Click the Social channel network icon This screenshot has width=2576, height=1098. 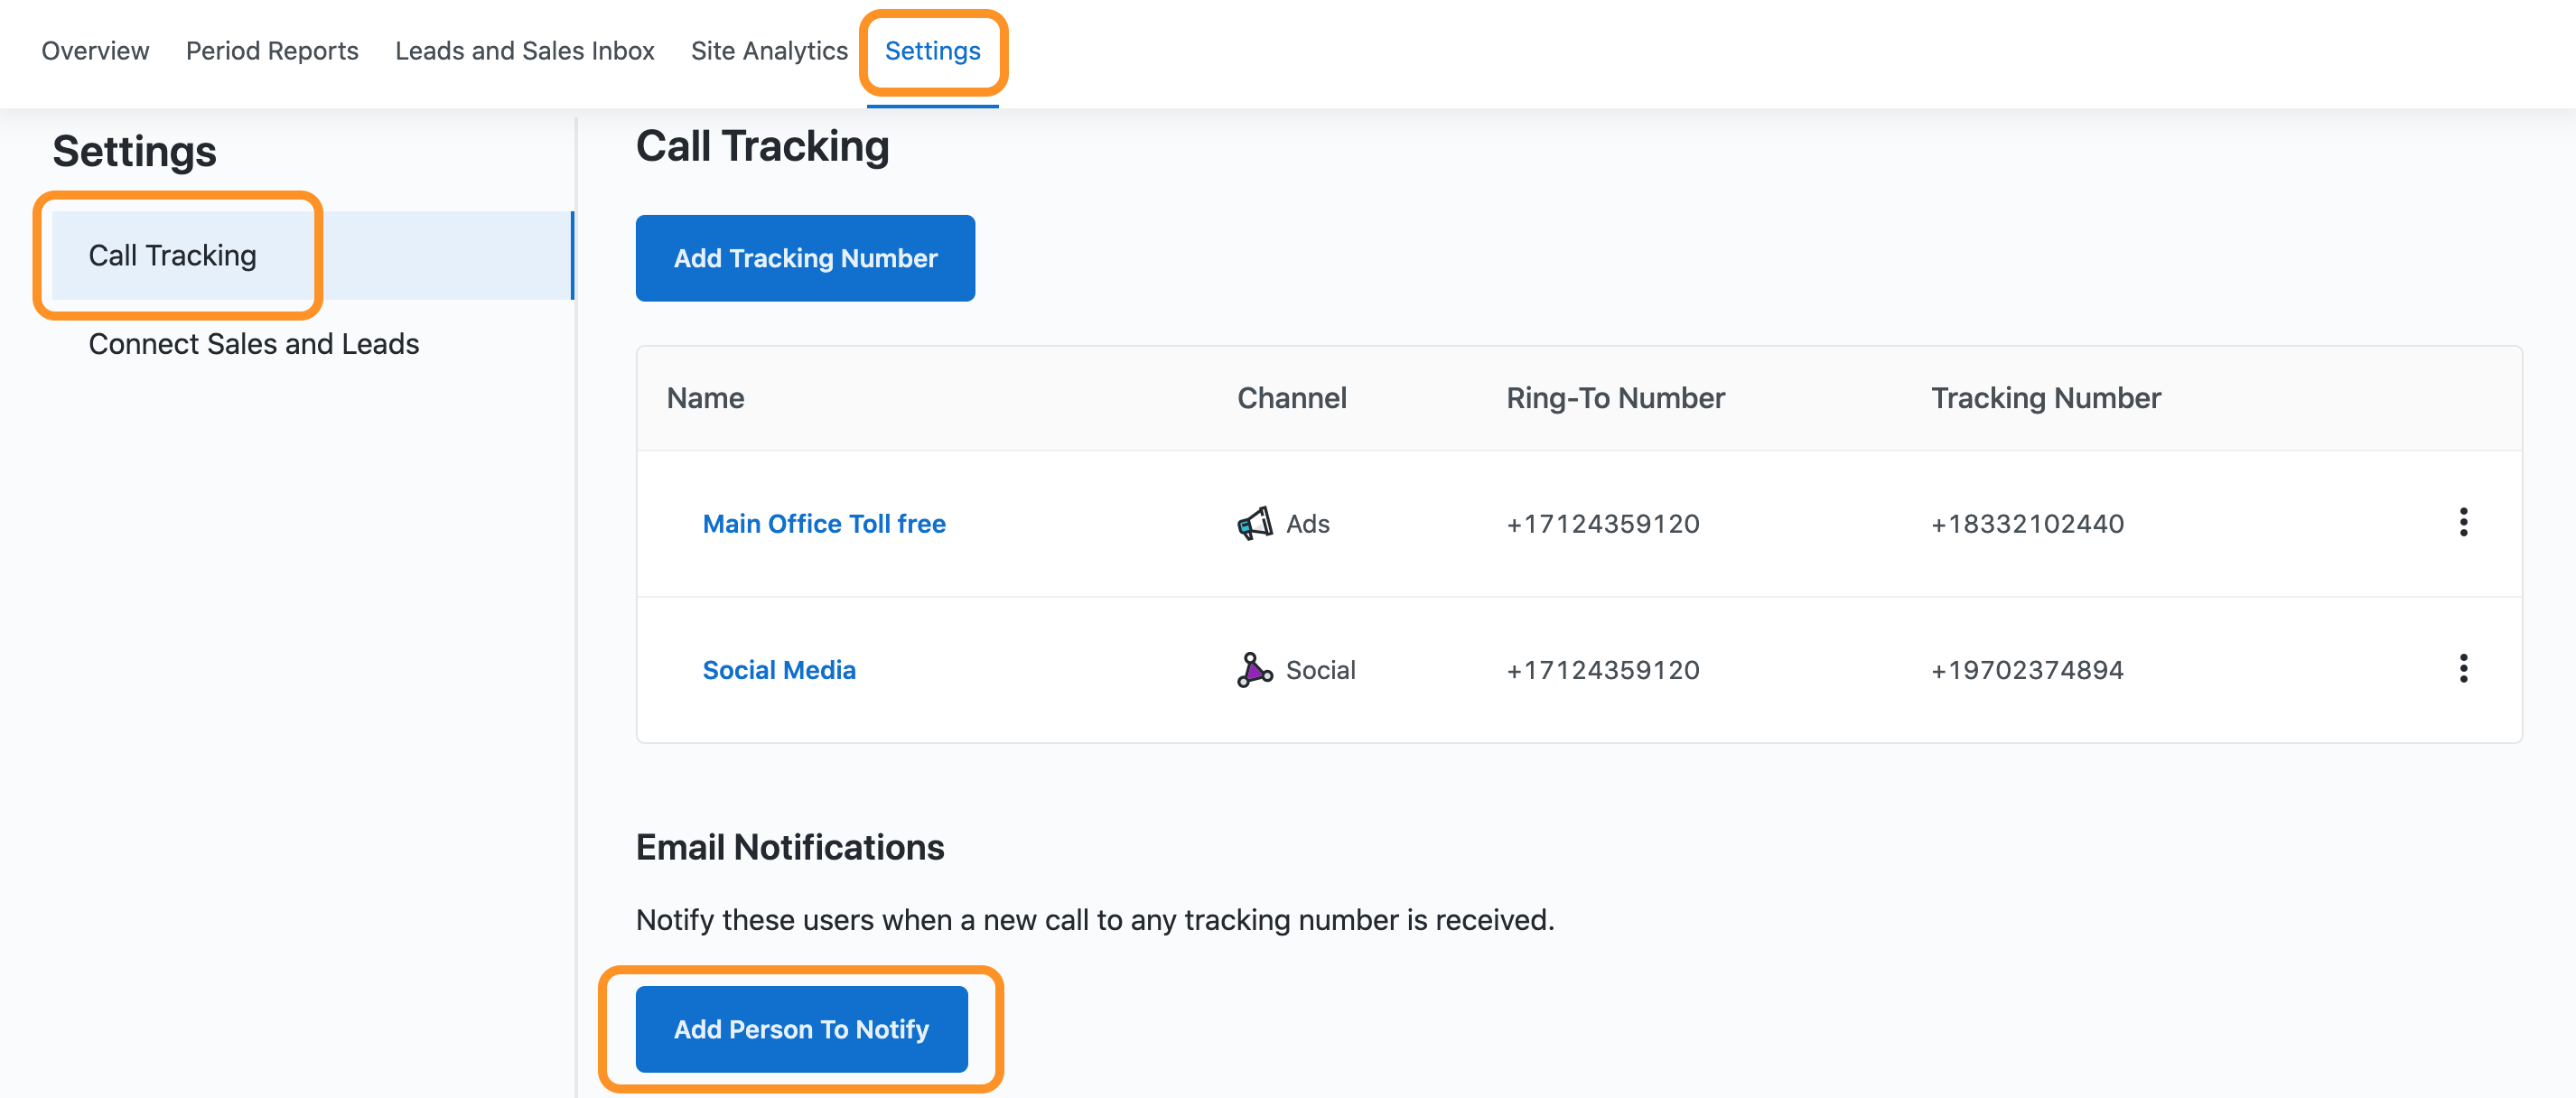point(1254,669)
